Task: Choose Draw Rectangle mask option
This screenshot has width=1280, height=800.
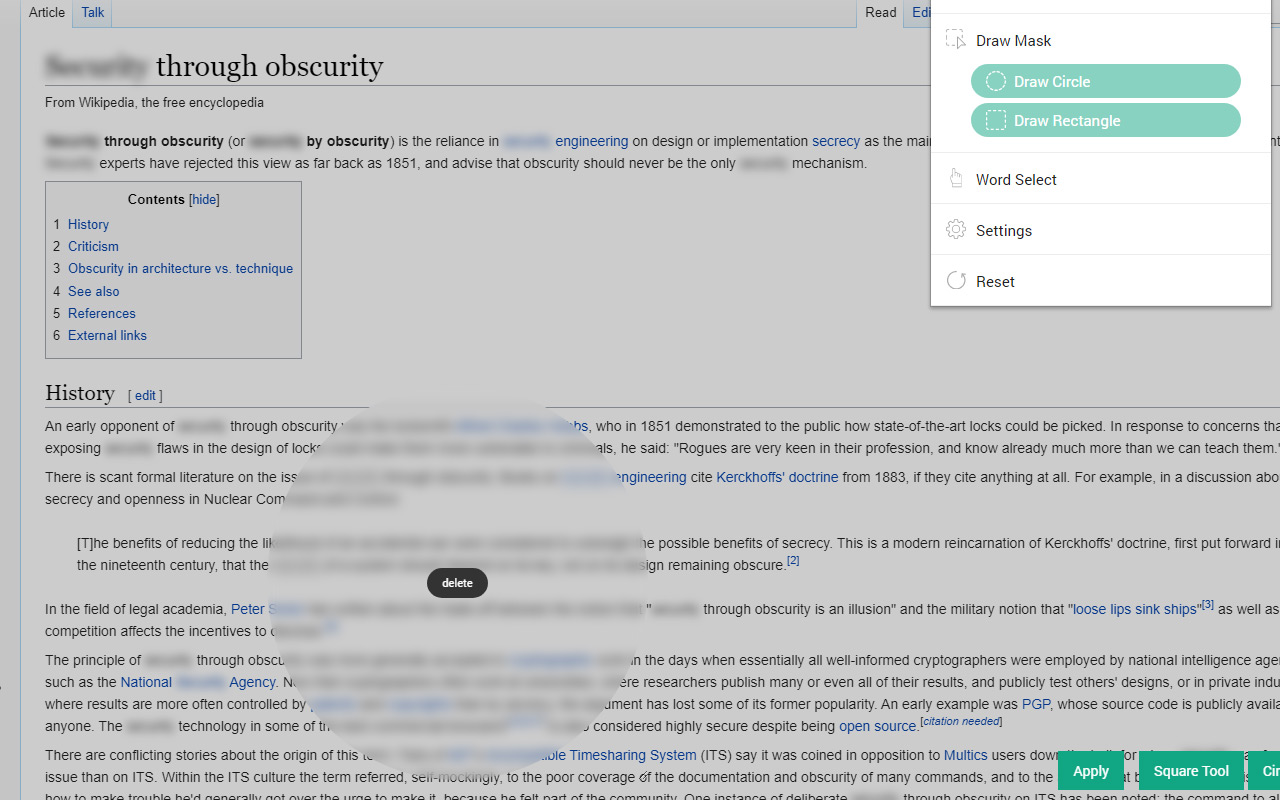Action: (x=1106, y=120)
